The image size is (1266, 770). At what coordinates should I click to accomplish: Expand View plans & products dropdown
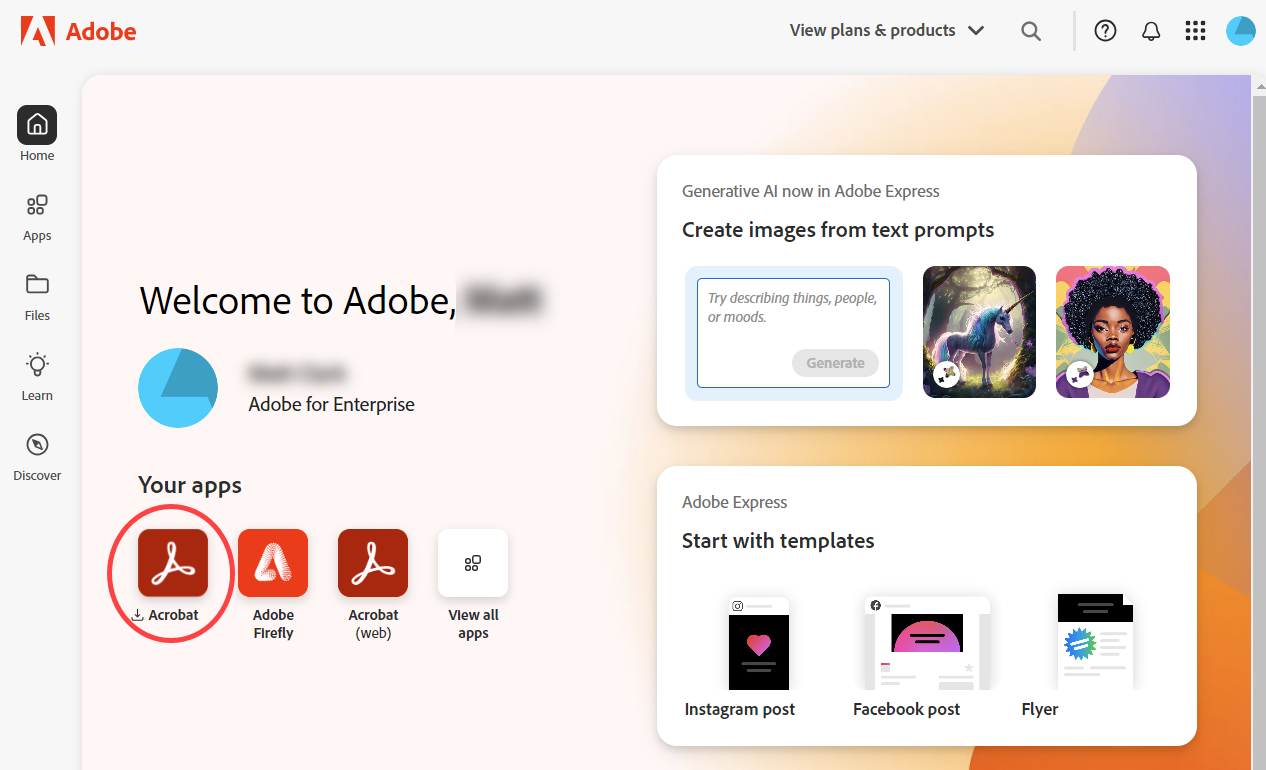(886, 31)
